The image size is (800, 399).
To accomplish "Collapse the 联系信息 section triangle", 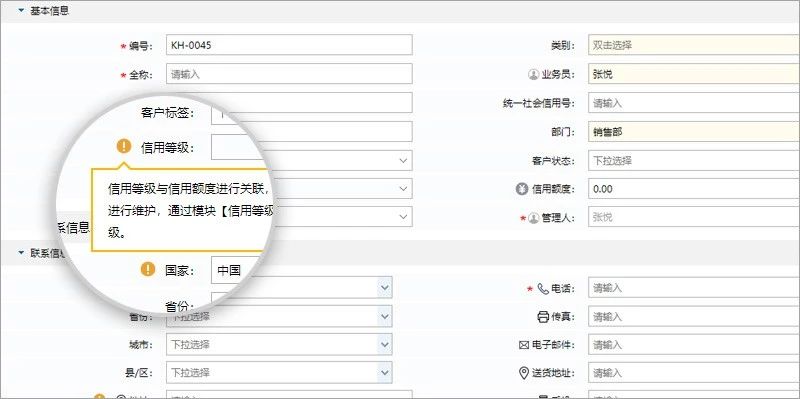I will 21,253.
